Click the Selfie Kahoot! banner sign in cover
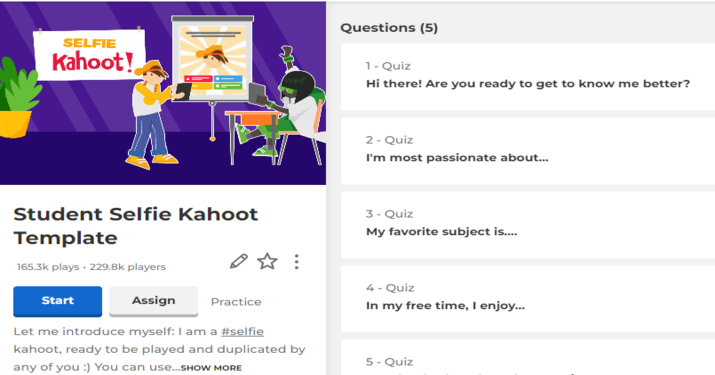715x375 pixels. coord(90,55)
